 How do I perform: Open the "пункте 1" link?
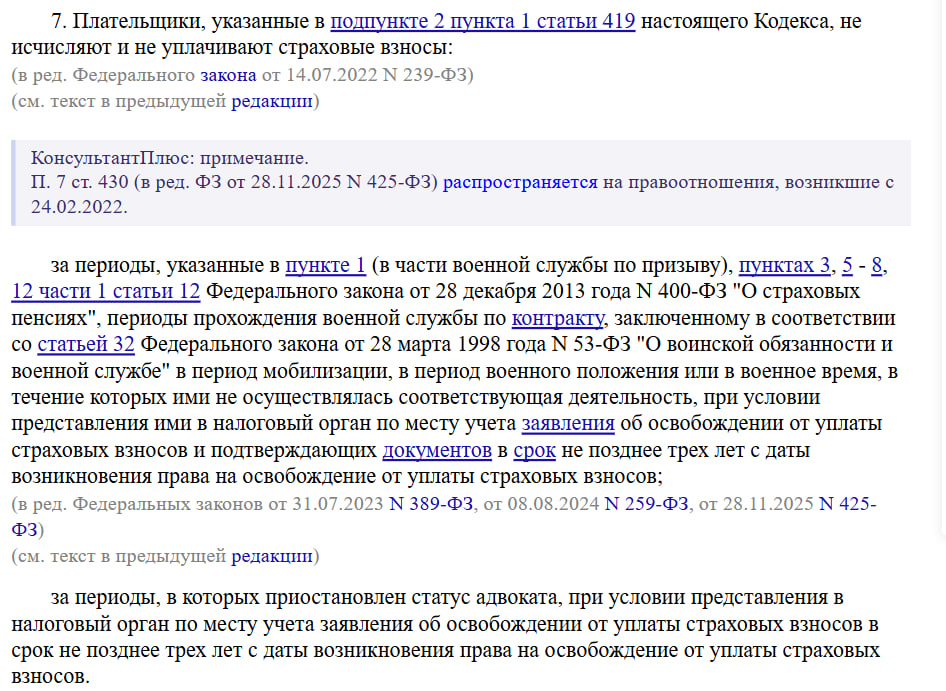pos(325,265)
